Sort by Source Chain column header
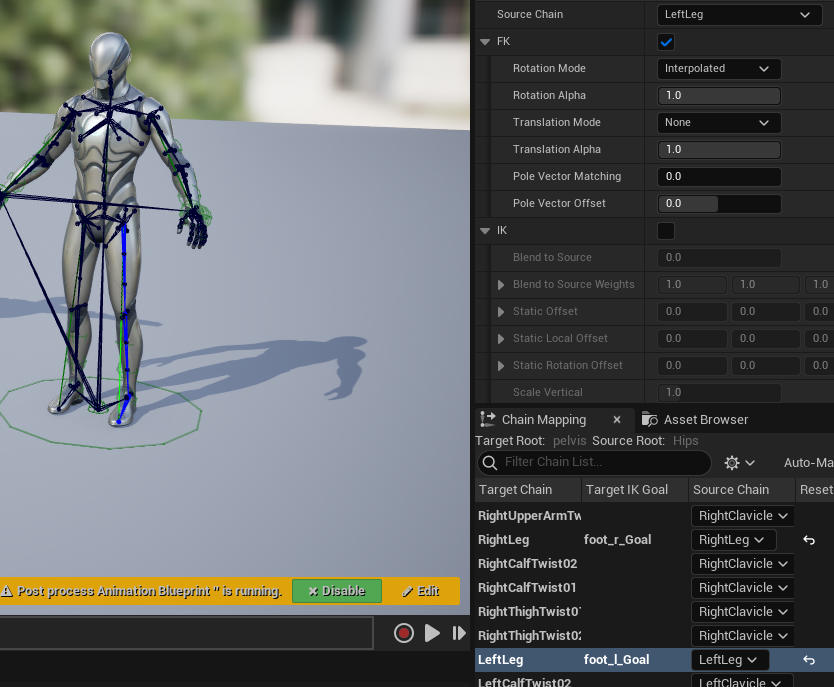 click(742, 490)
